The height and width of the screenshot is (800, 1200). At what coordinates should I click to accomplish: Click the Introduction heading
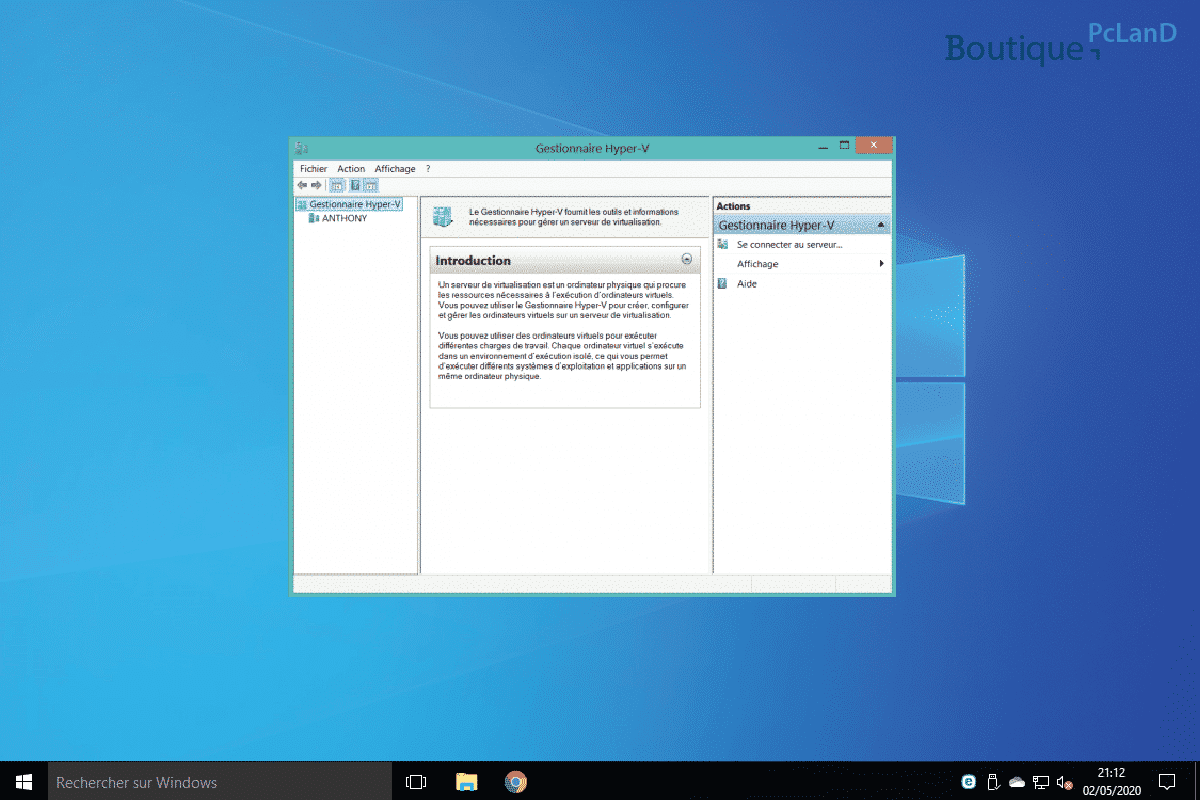point(473,260)
